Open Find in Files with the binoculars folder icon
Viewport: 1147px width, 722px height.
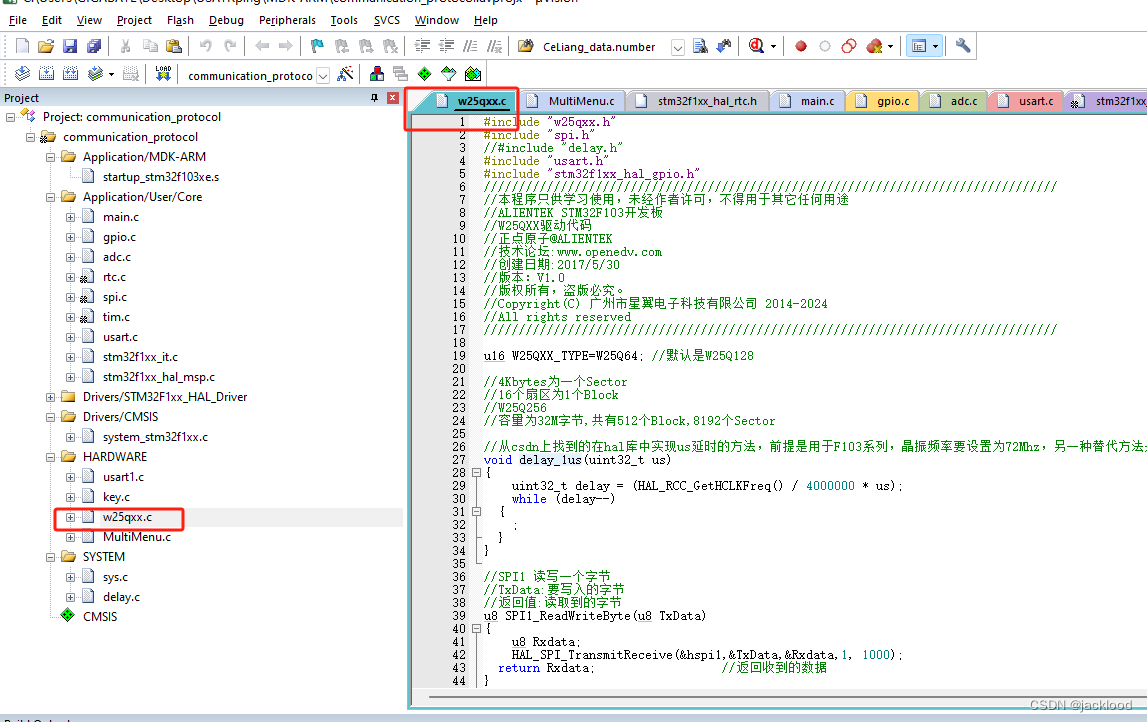coord(525,46)
